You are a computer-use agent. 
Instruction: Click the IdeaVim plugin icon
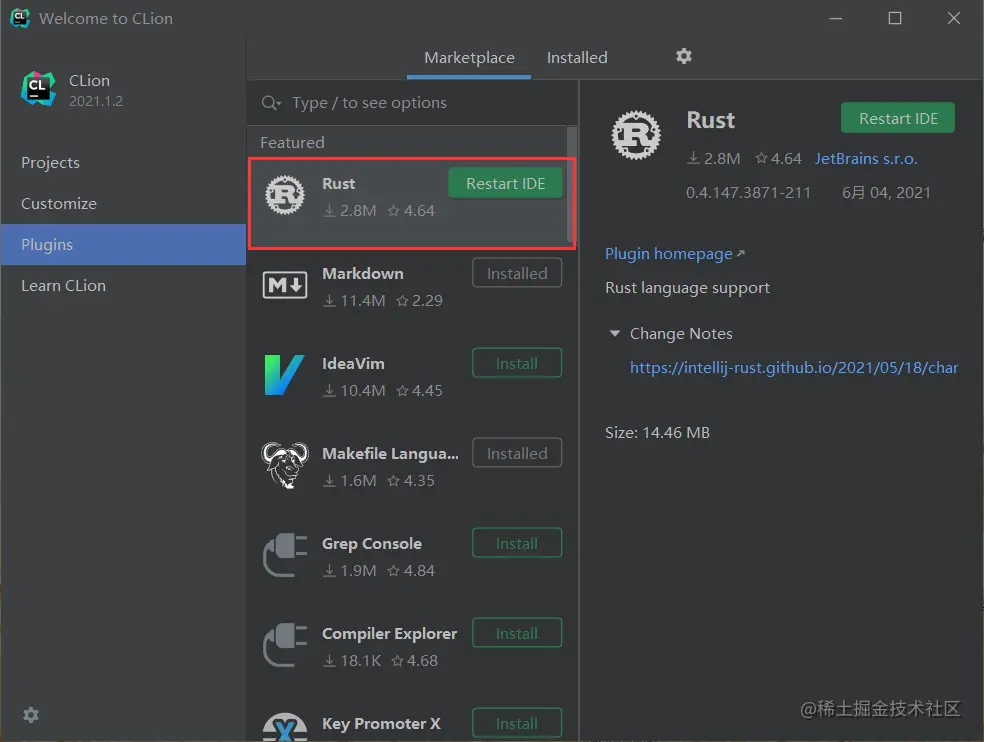coord(284,375)
